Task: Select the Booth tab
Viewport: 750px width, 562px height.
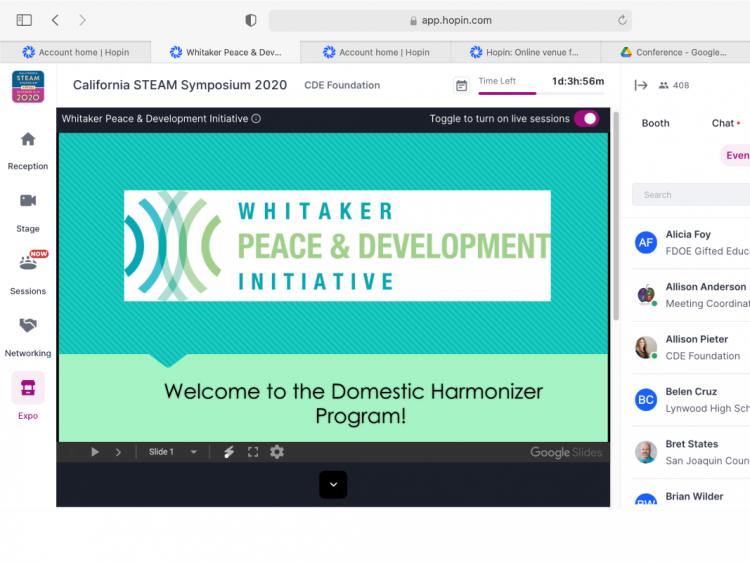Action: tap(655, 123)
